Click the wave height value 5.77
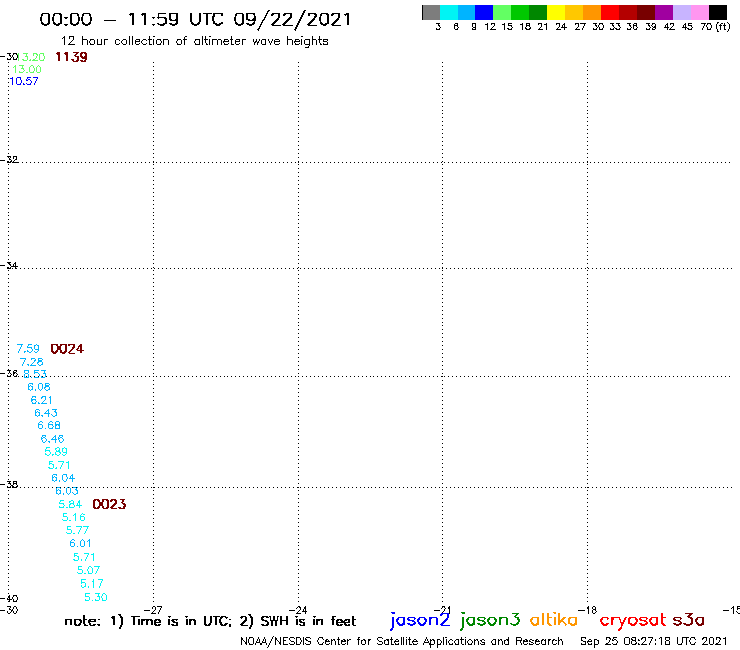 77,530
